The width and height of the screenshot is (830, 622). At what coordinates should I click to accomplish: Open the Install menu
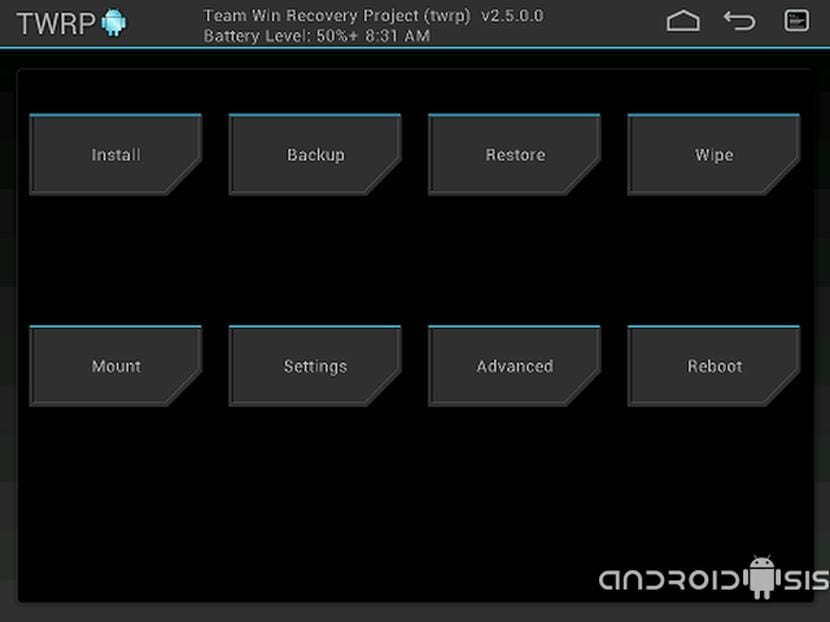tap(116, 155)
